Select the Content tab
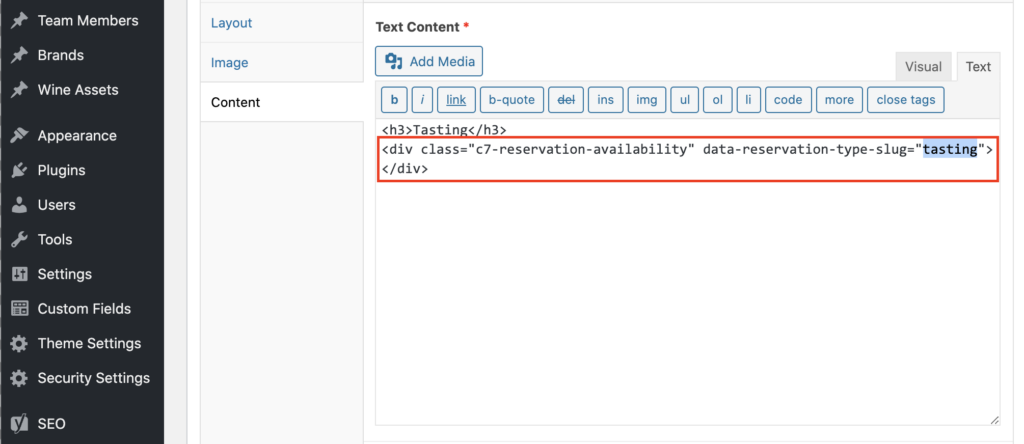Screen dimensions: 1024x444 [x=281, y=103]
